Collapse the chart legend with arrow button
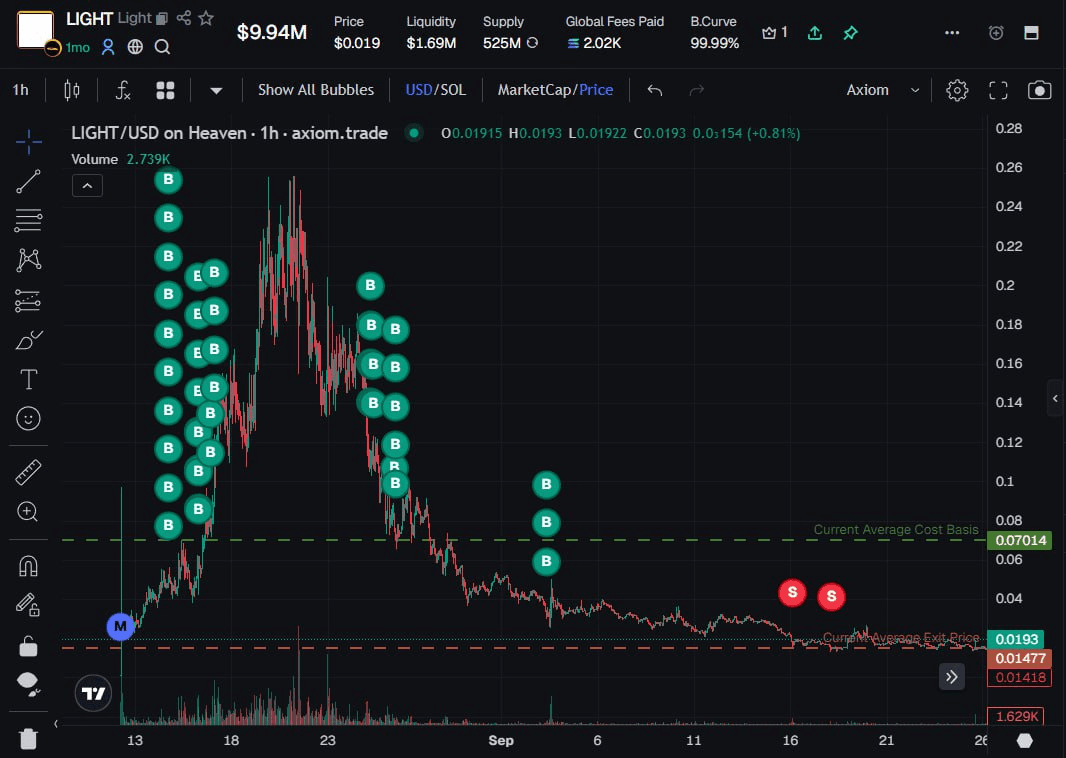 point(87,185)
